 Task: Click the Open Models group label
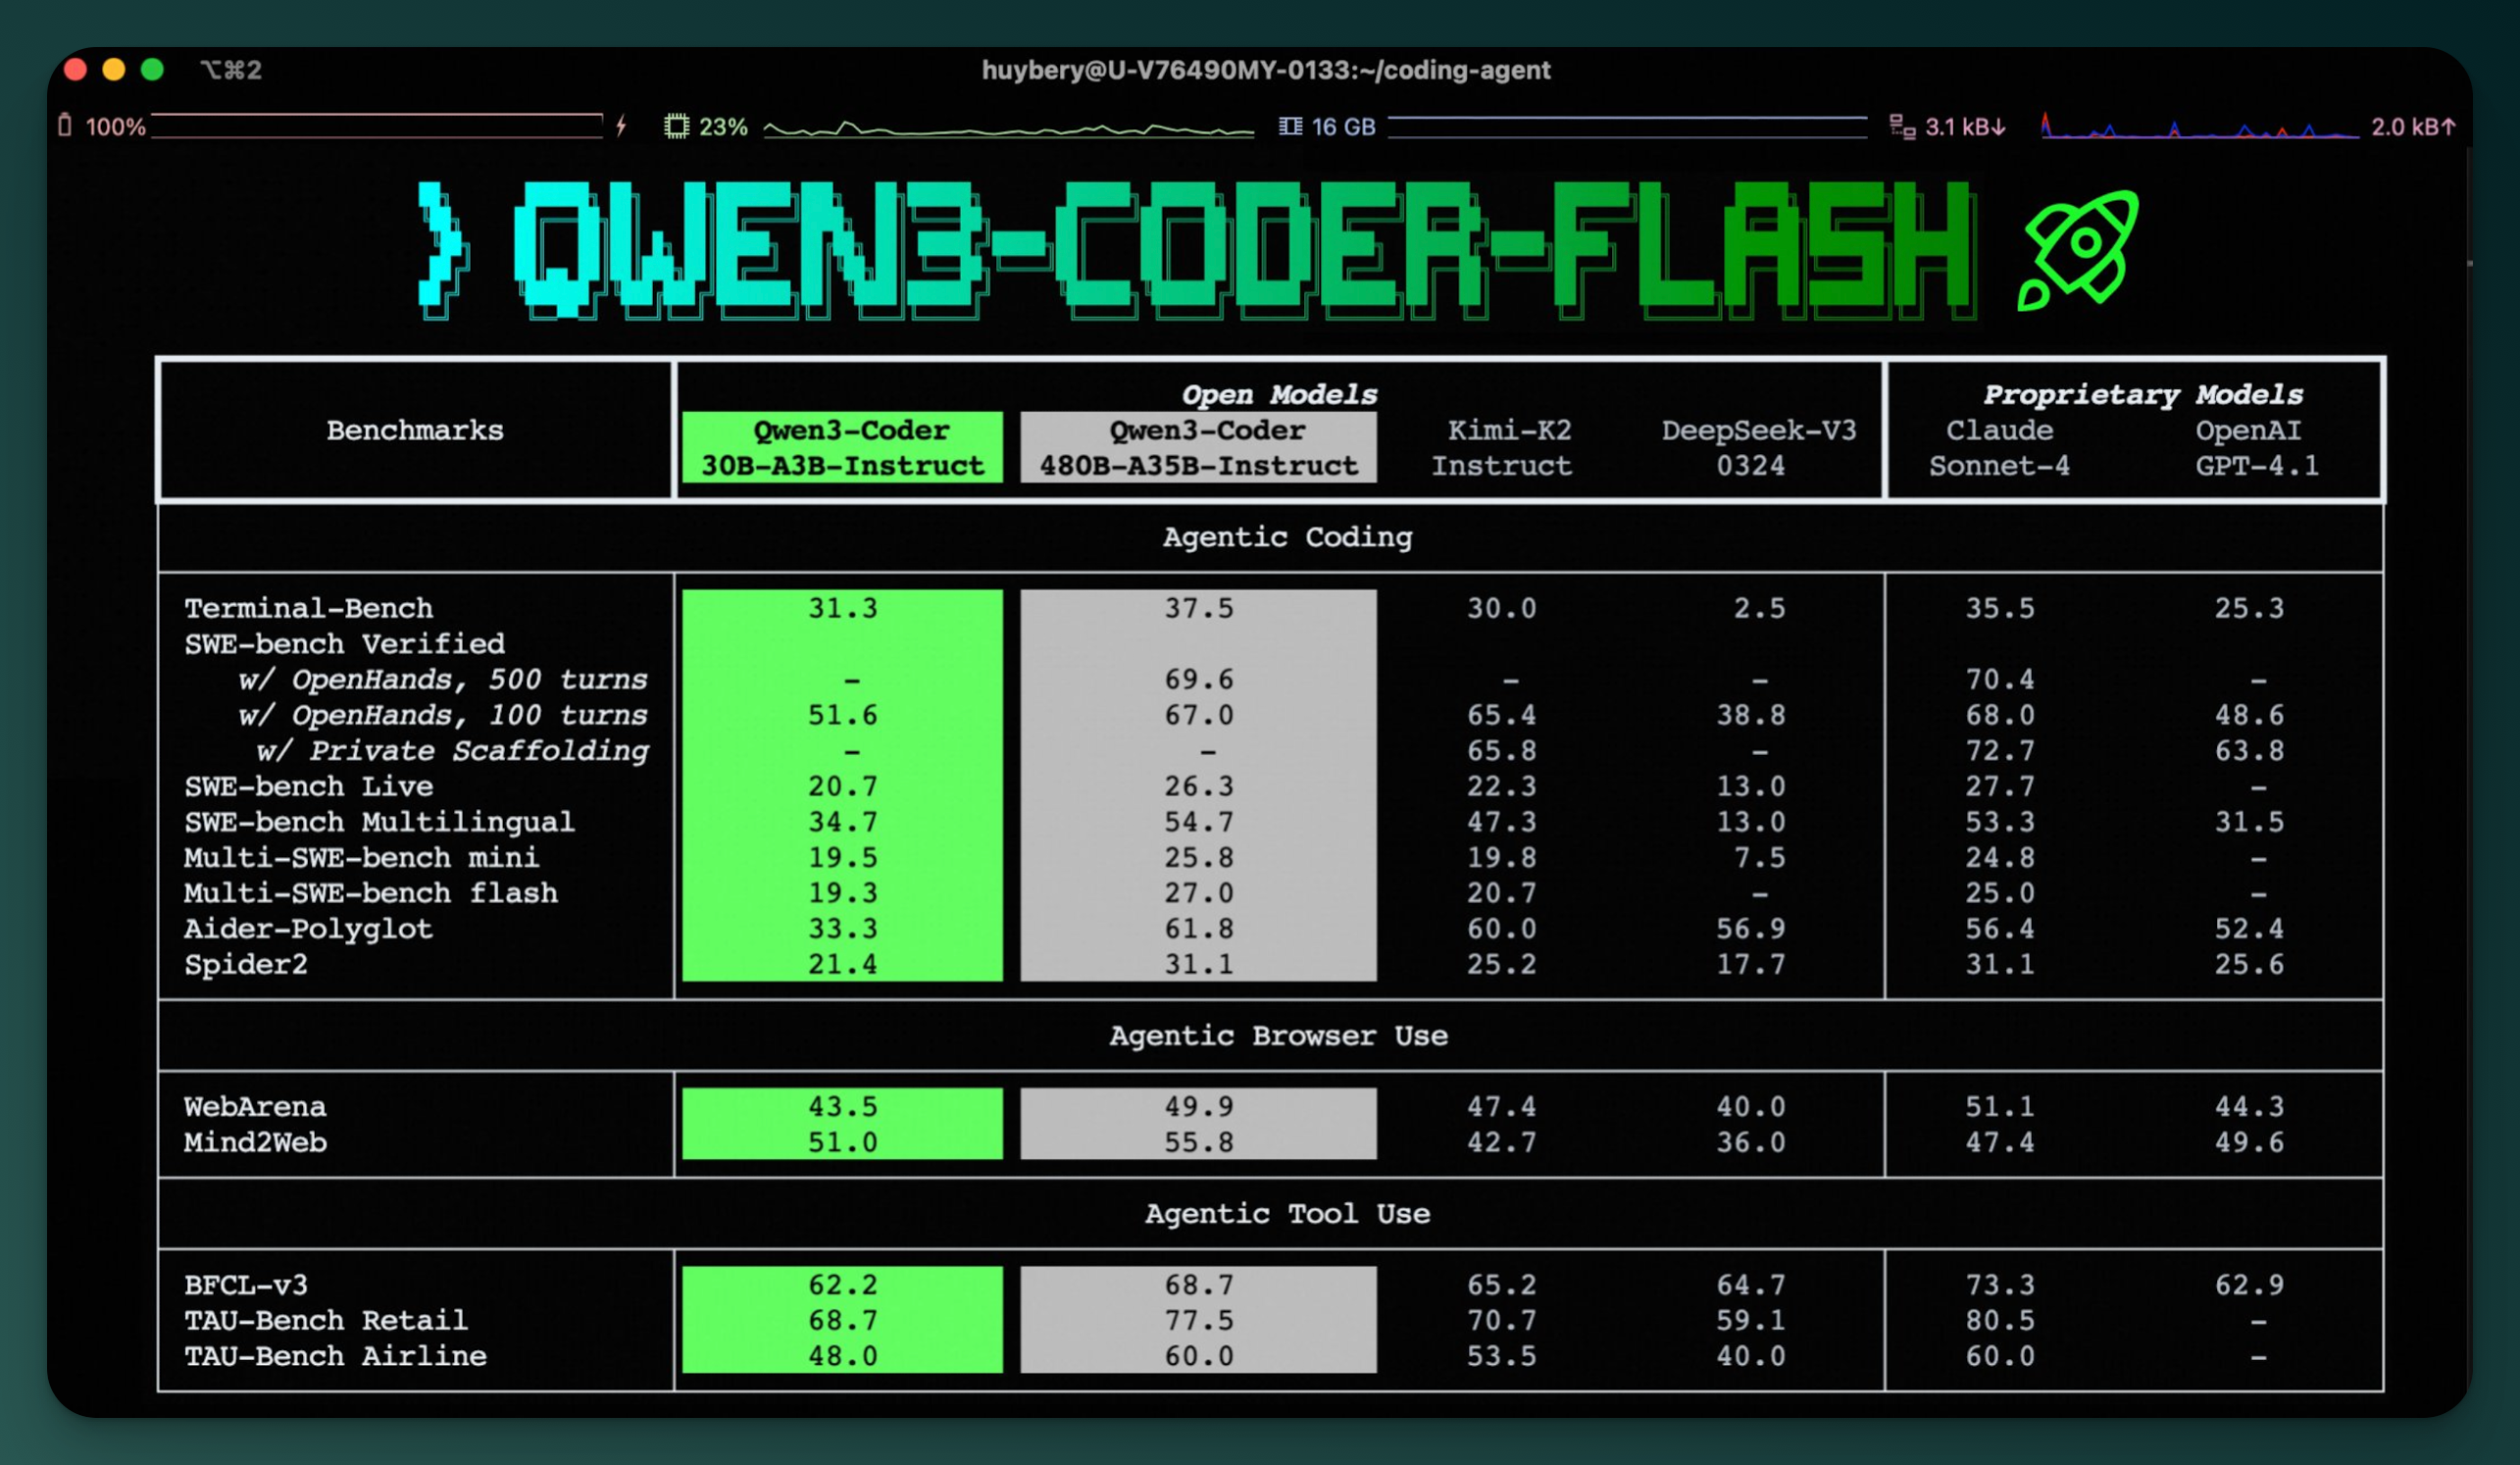[x=1279, y=394]
